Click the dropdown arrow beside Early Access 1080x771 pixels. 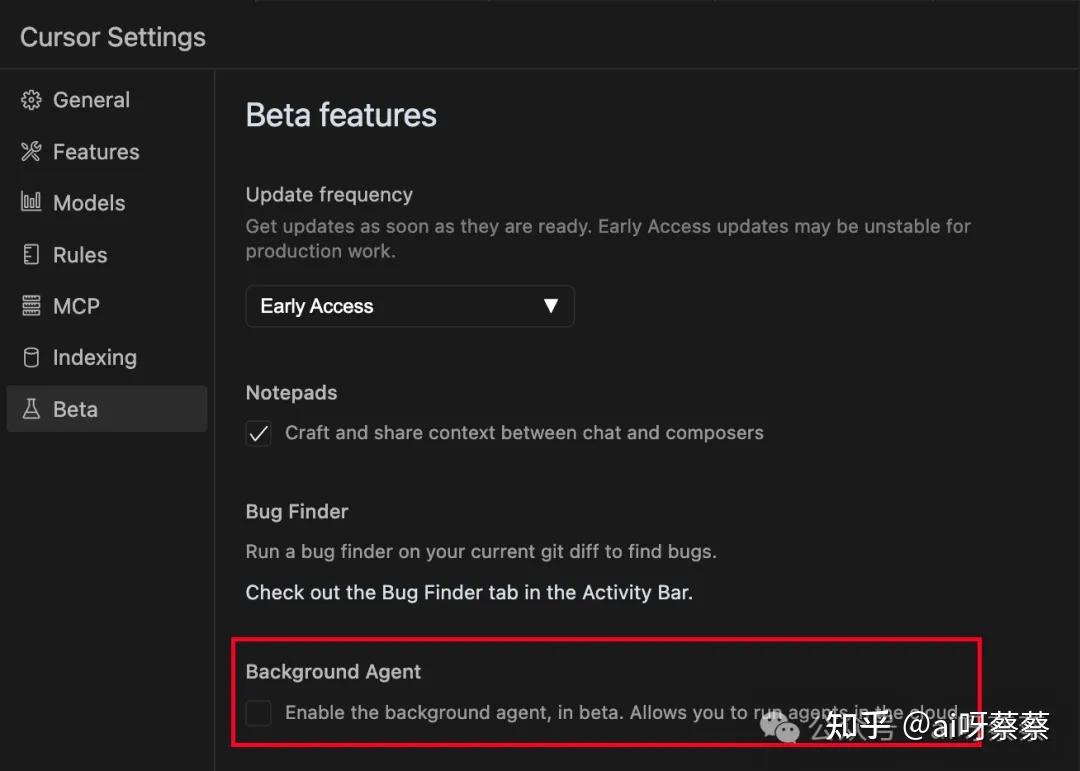[550, 306]
